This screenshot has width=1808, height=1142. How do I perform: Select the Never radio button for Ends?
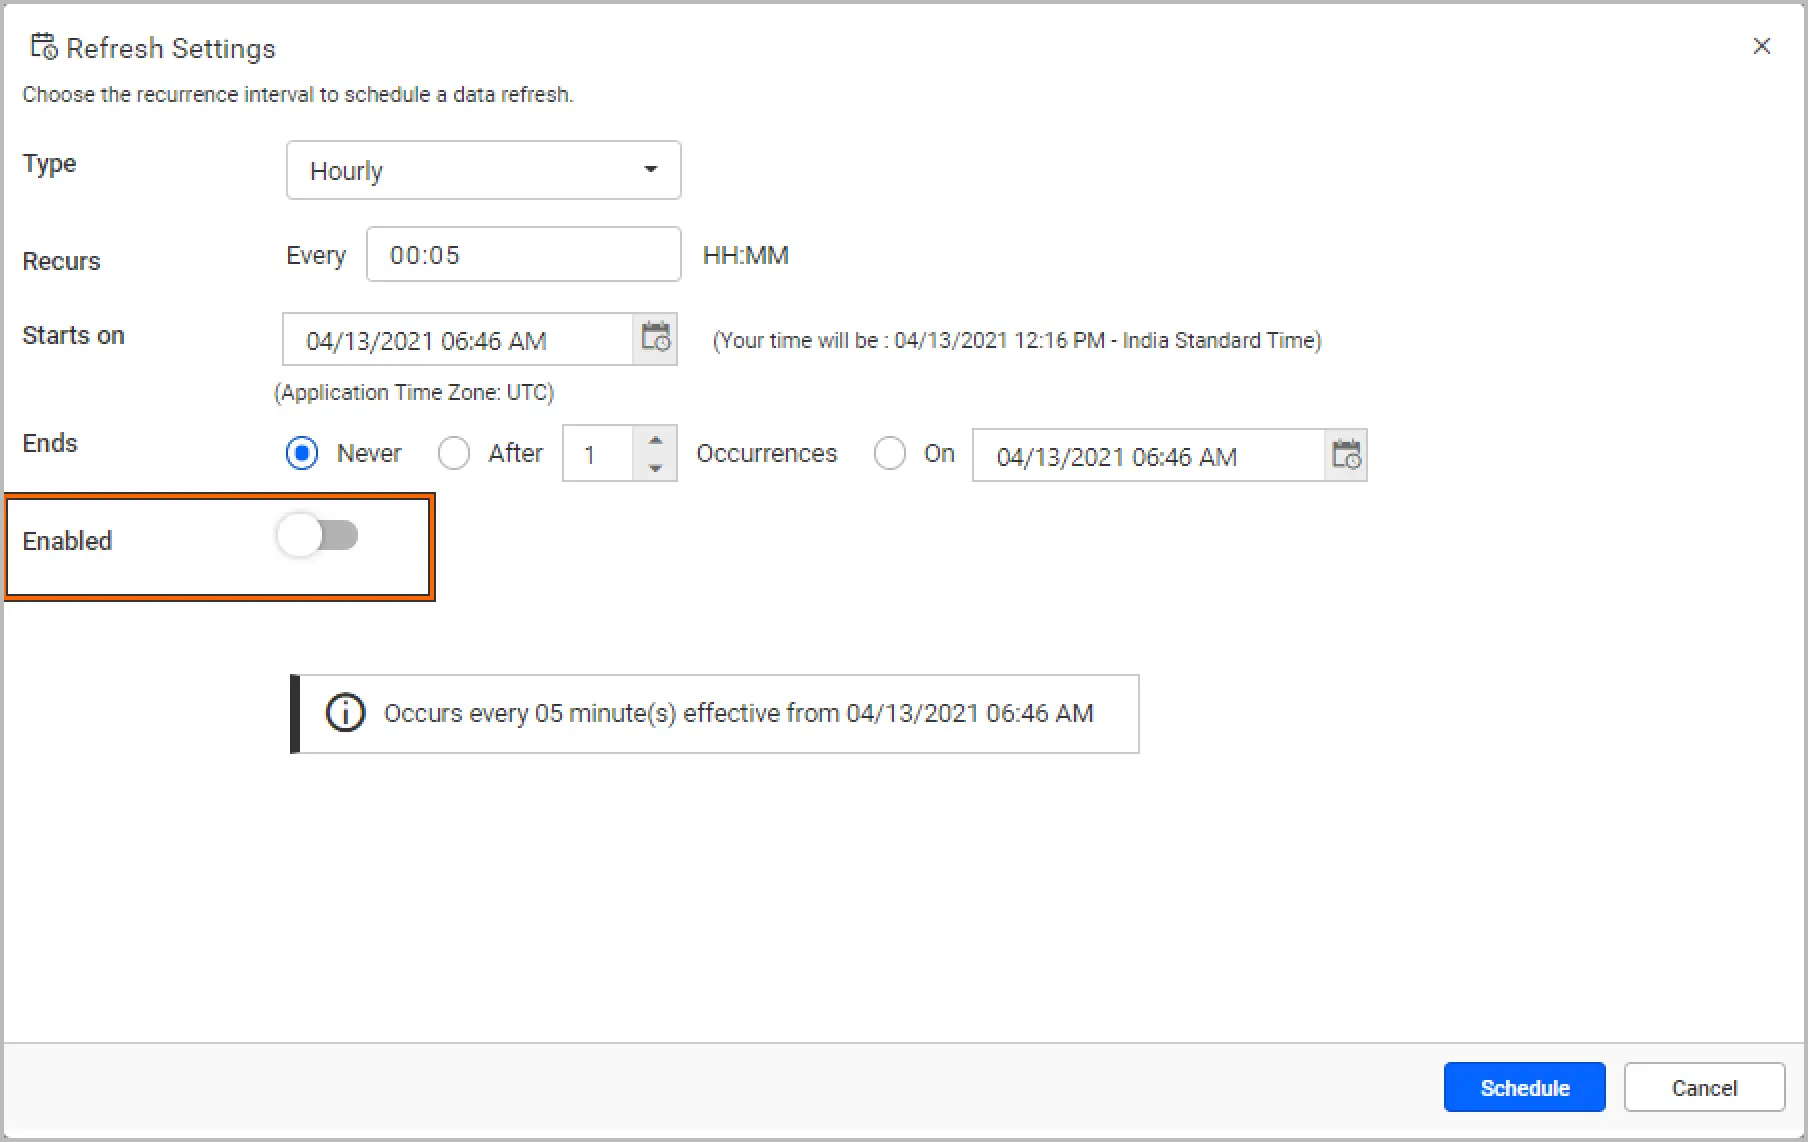[x=302, y=454]
